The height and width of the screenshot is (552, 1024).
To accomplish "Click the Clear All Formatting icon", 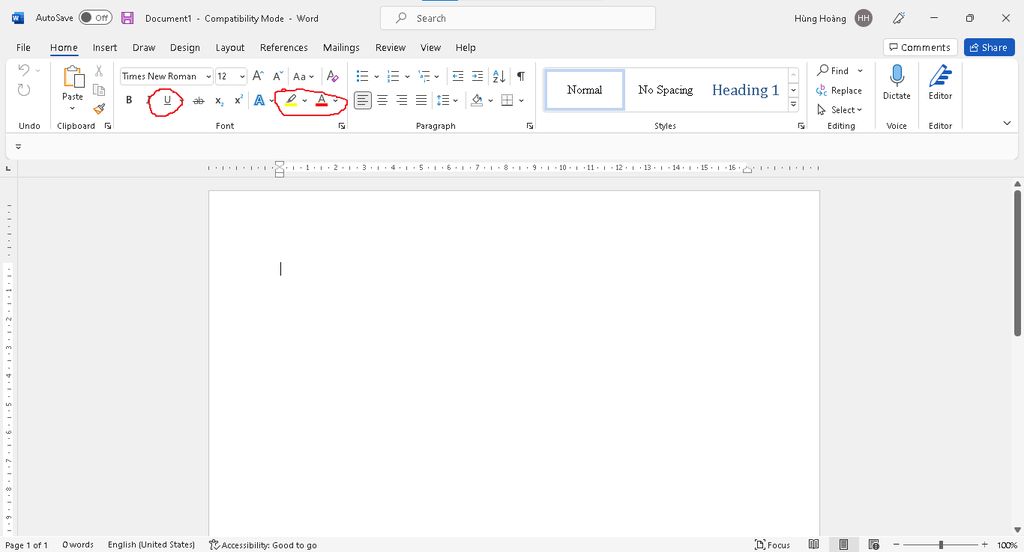I will tap(332, 76).
